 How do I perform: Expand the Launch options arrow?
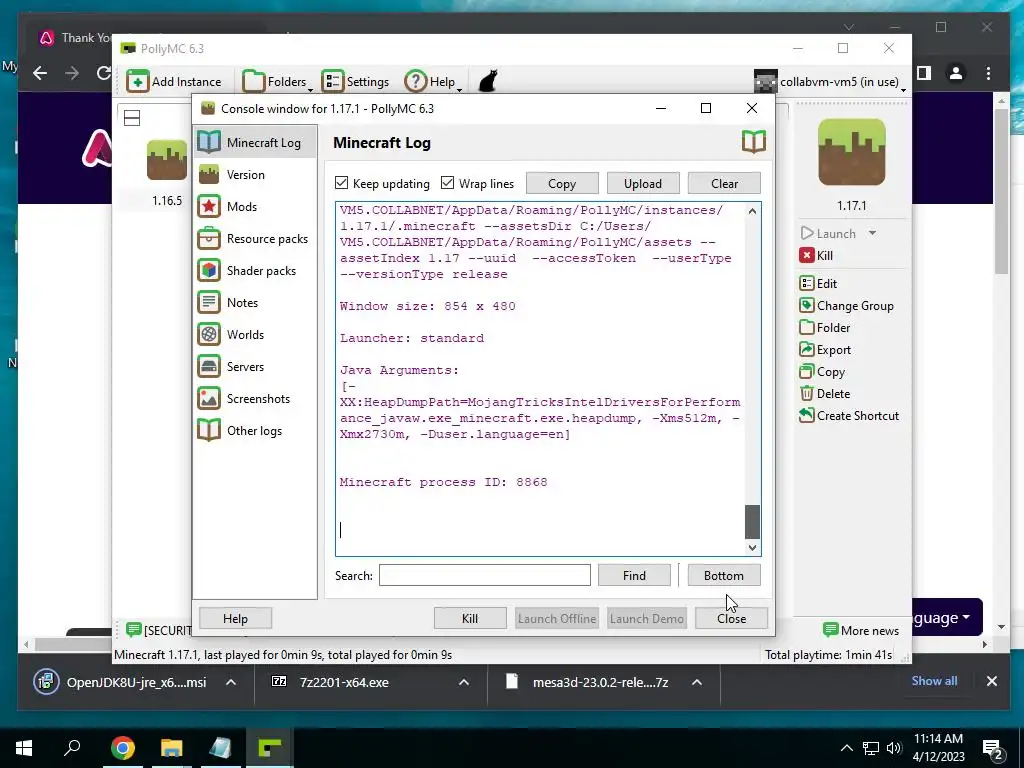pyautogui.click(x=872, y=233)
